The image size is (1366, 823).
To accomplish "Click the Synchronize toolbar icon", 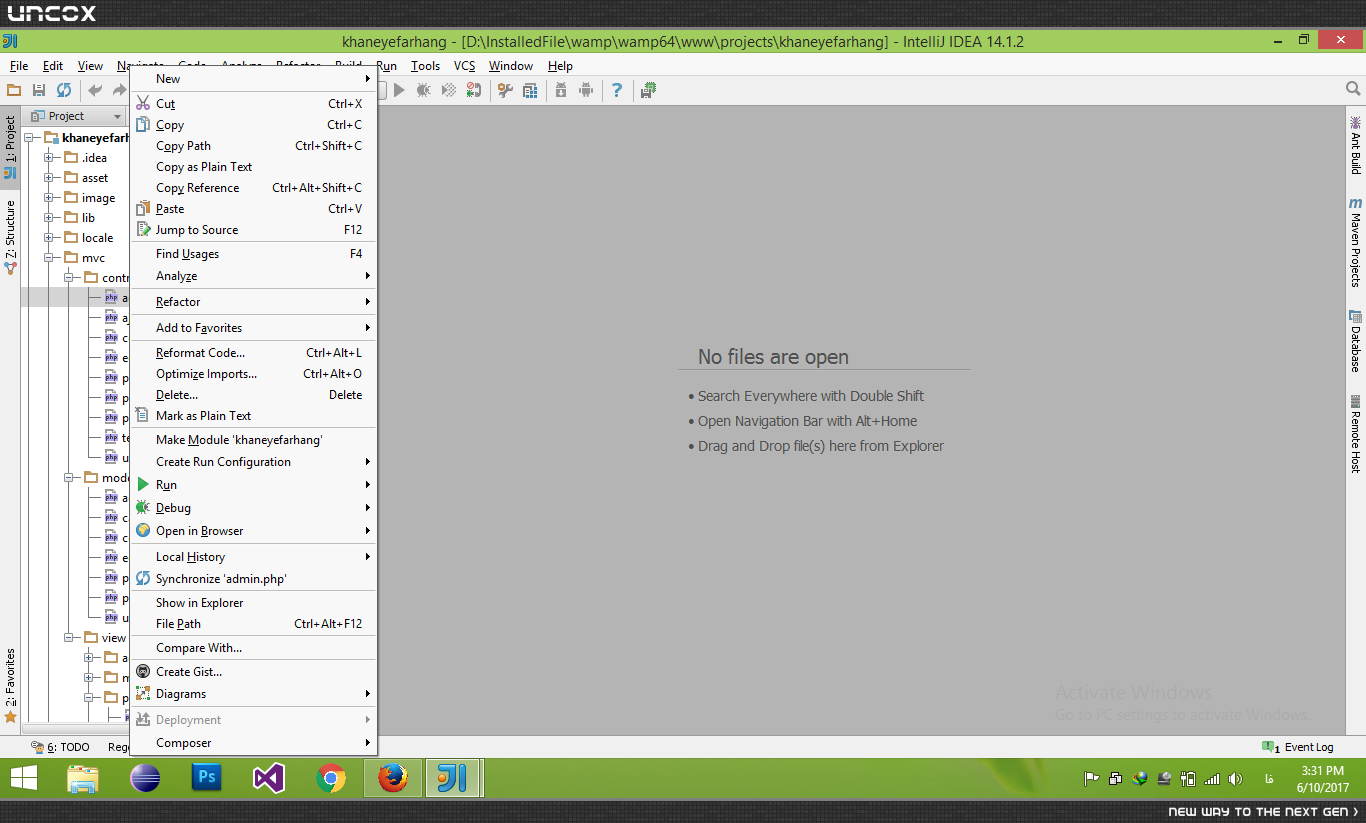I will (64, 90).
